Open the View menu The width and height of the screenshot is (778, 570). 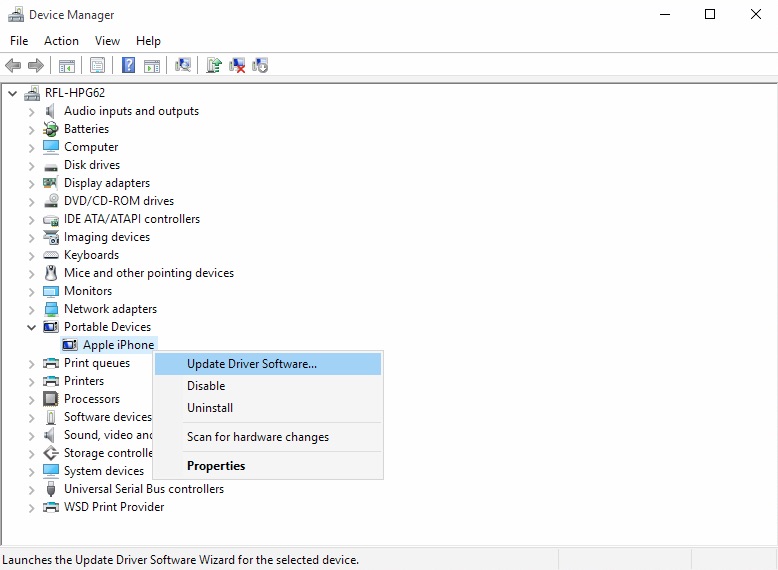107,41
